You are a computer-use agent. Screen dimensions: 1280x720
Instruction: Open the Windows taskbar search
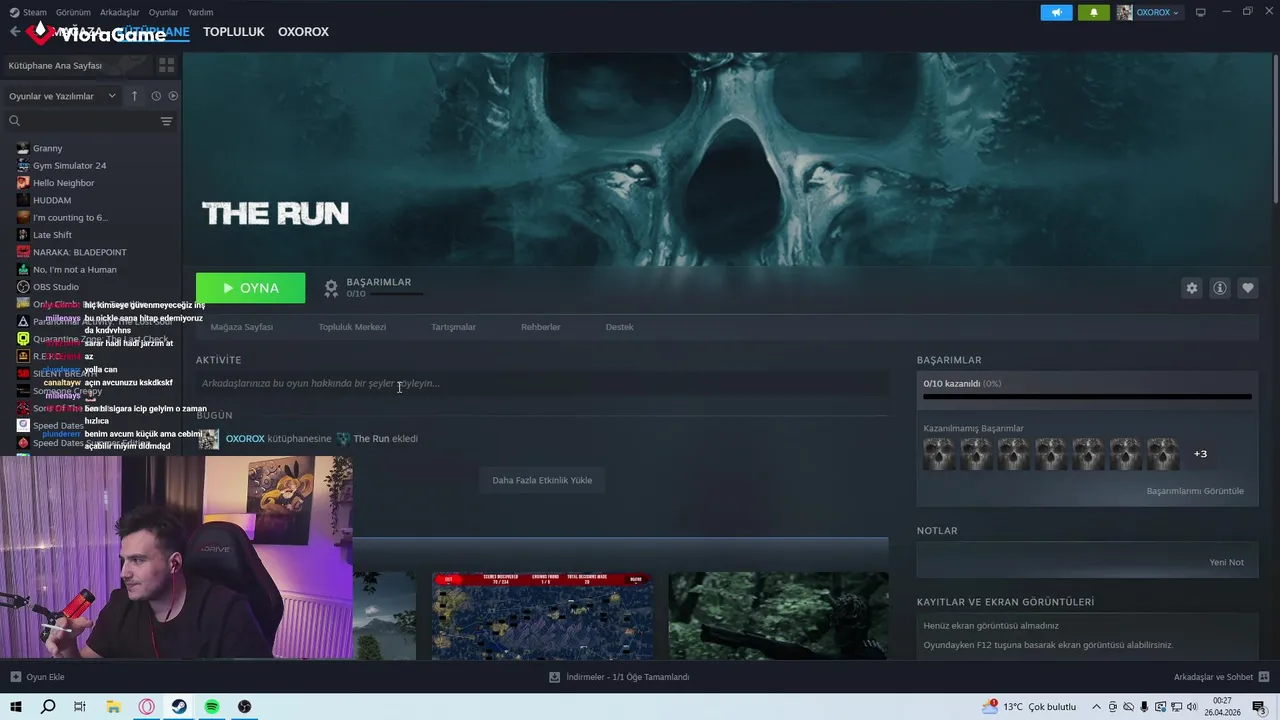point(48,707)
